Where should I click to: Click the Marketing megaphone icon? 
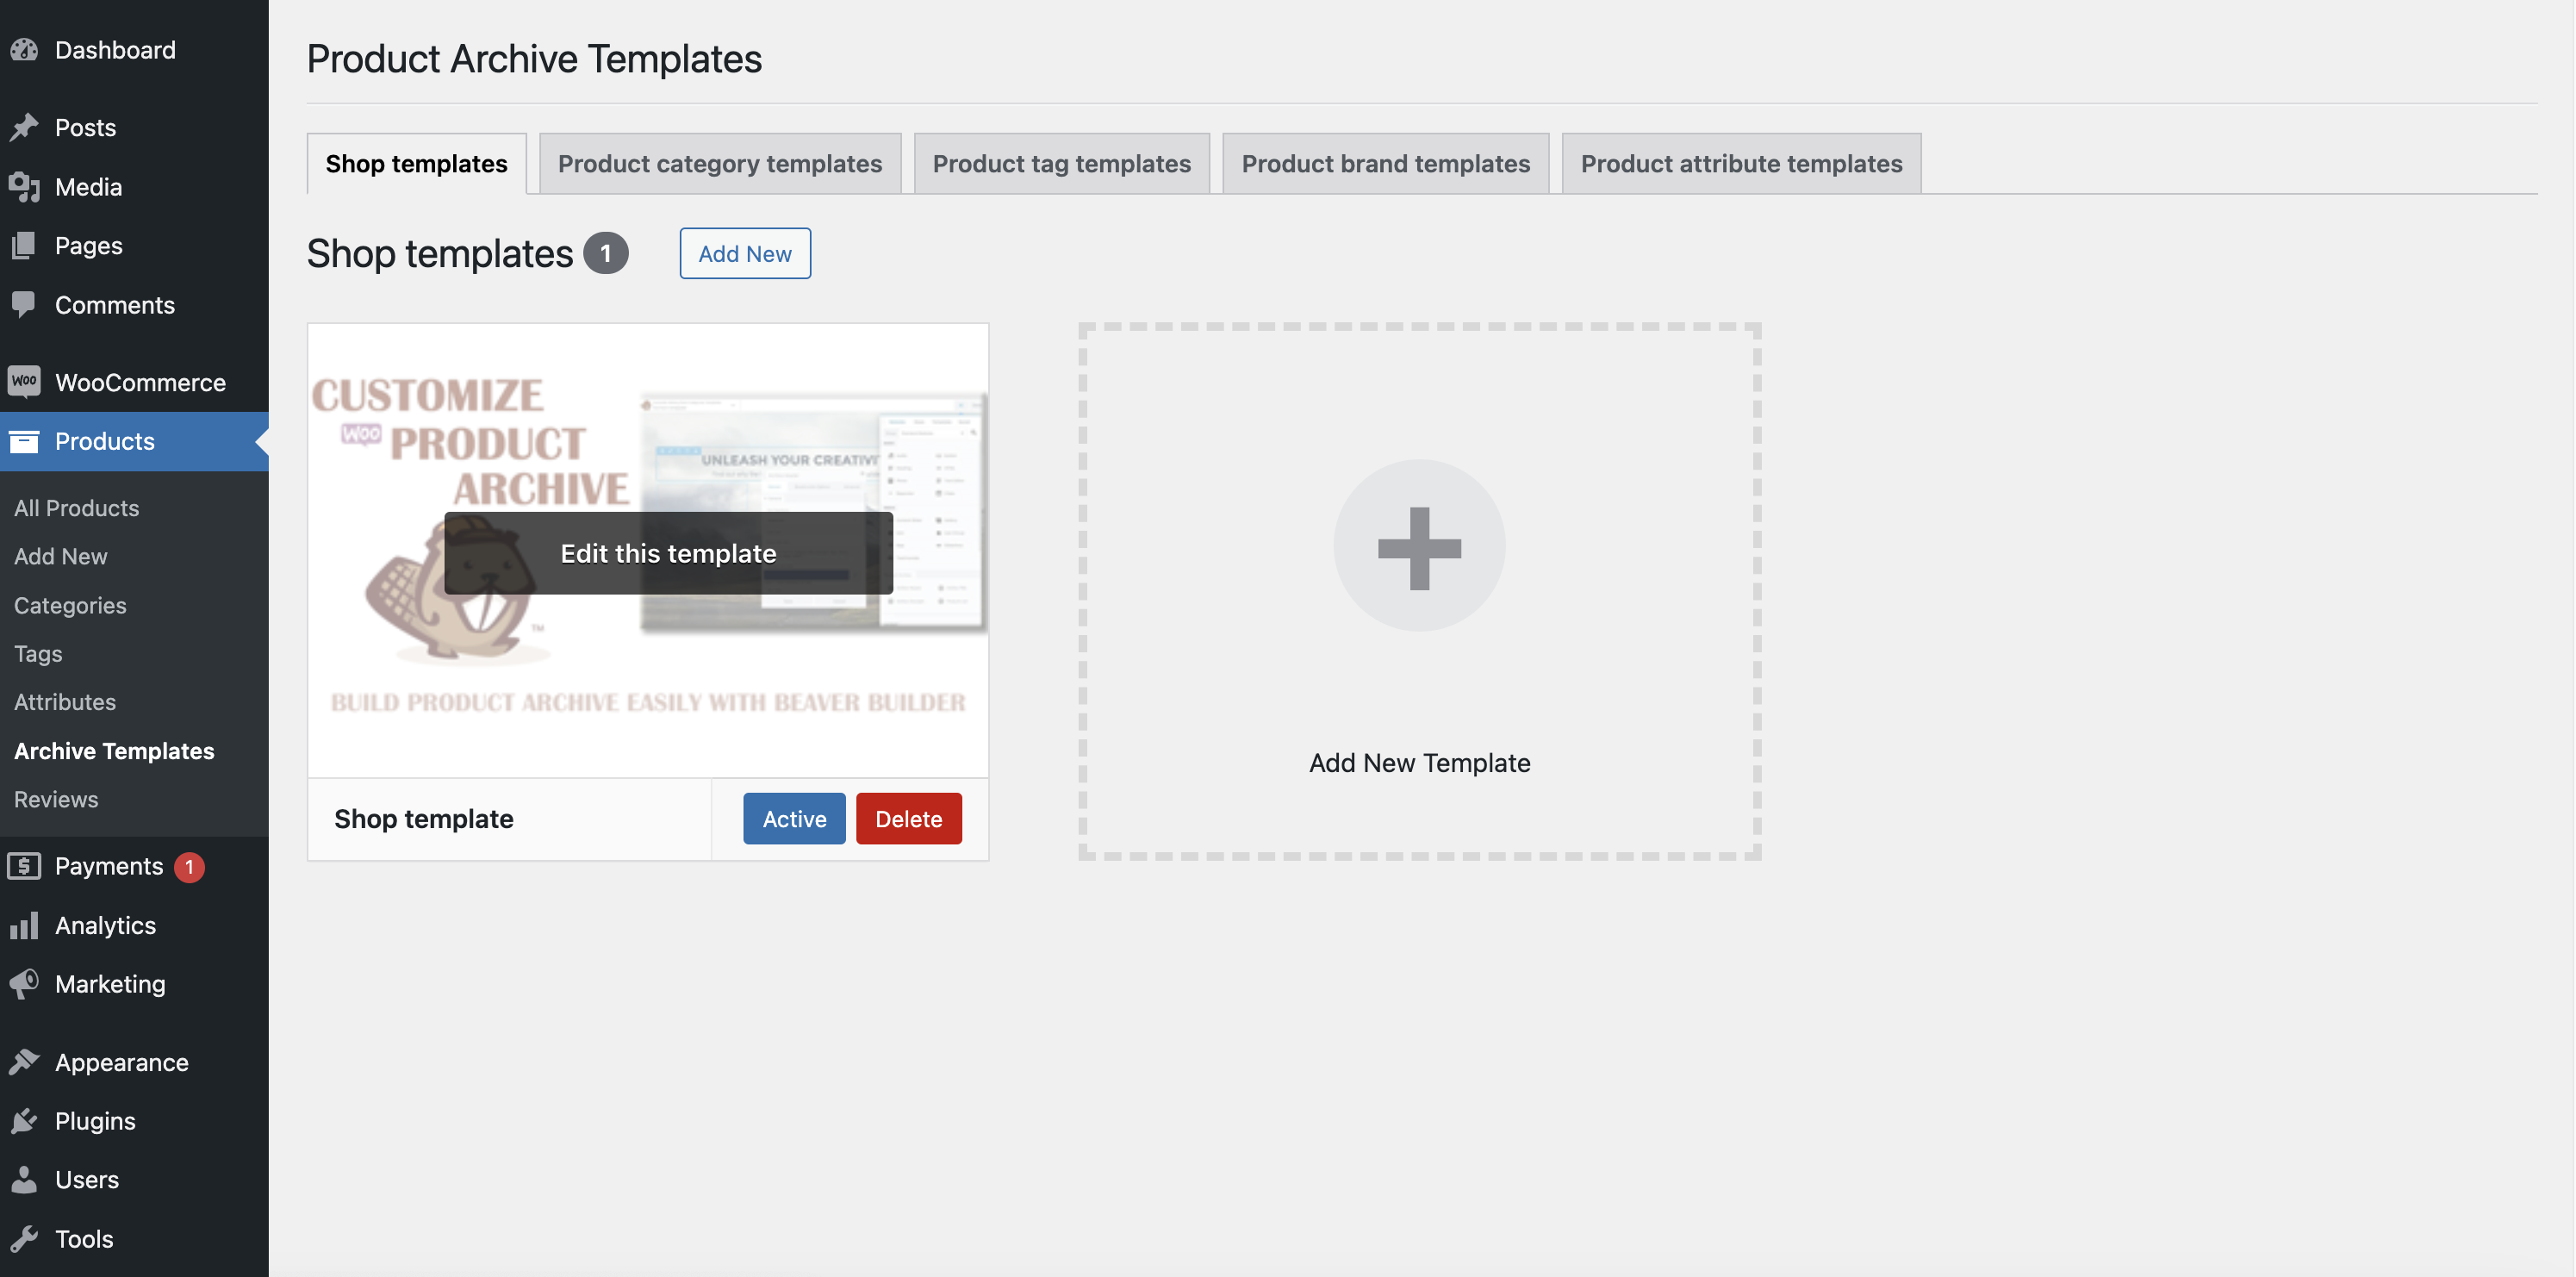tap(24, 984)
